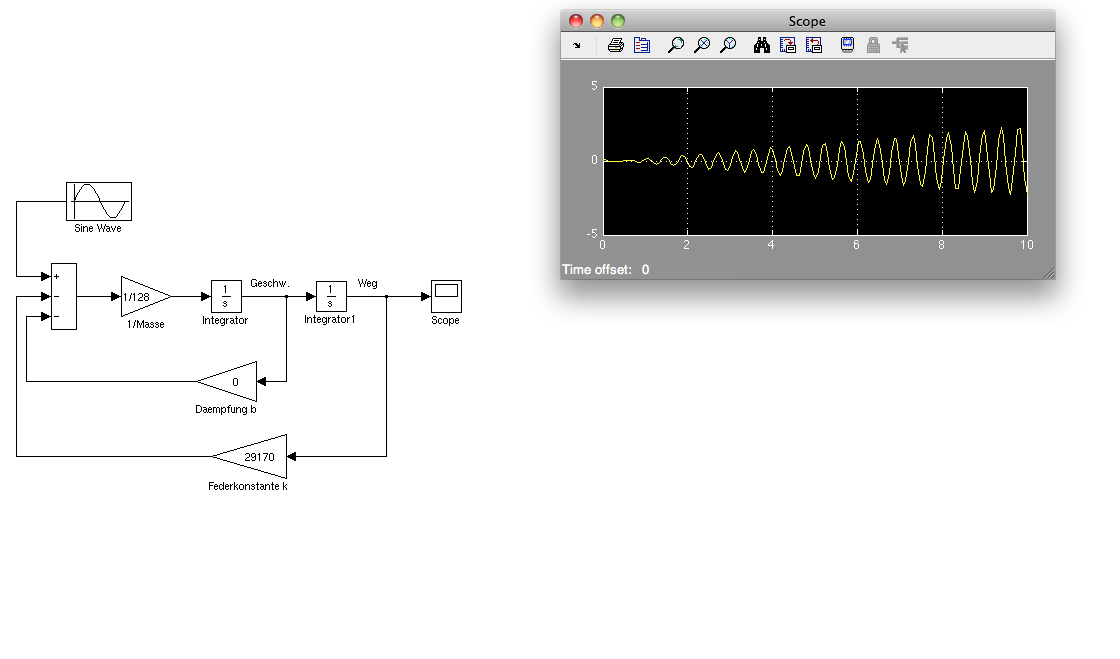Click the sum block with three inputs
The height and width of the screenshot is (659, 1120).
tap(63, 296)
